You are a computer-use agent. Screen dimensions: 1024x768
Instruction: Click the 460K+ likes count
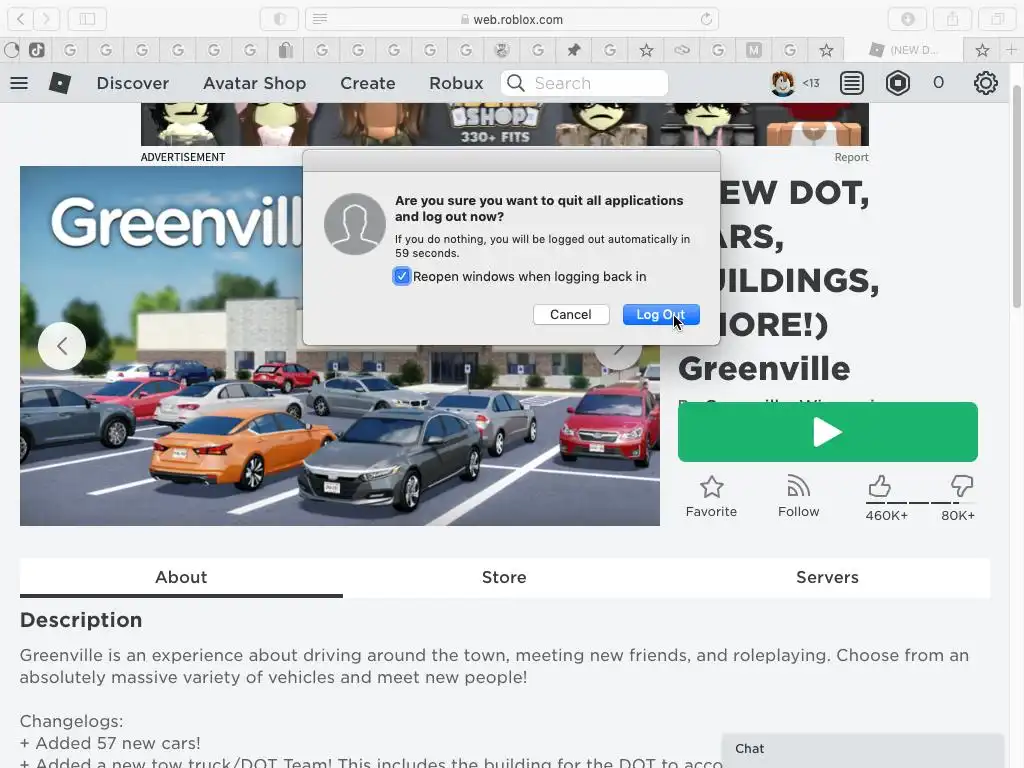[x=886, y=515]
